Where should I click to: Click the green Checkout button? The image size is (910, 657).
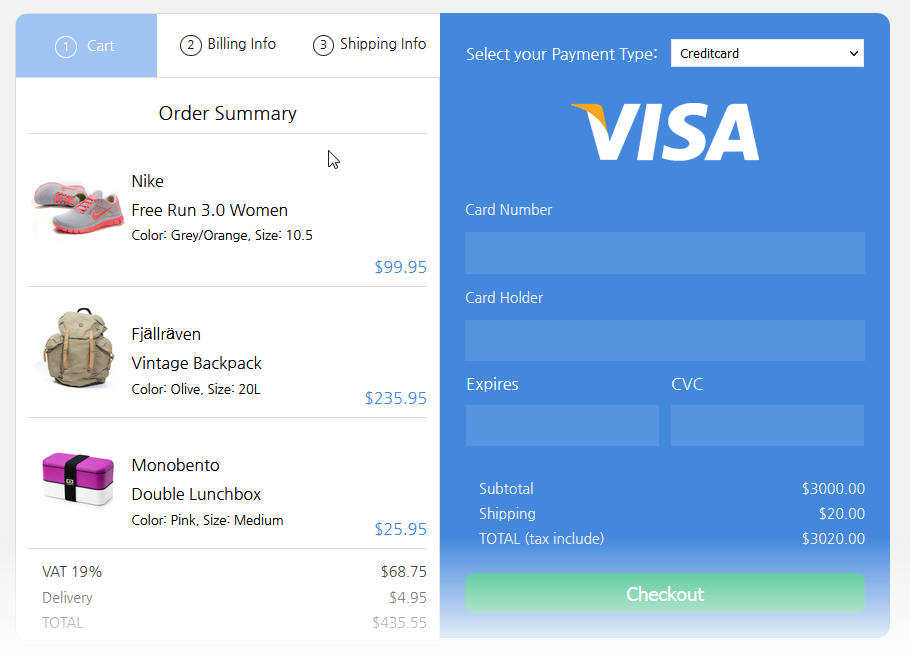point(665,594)
